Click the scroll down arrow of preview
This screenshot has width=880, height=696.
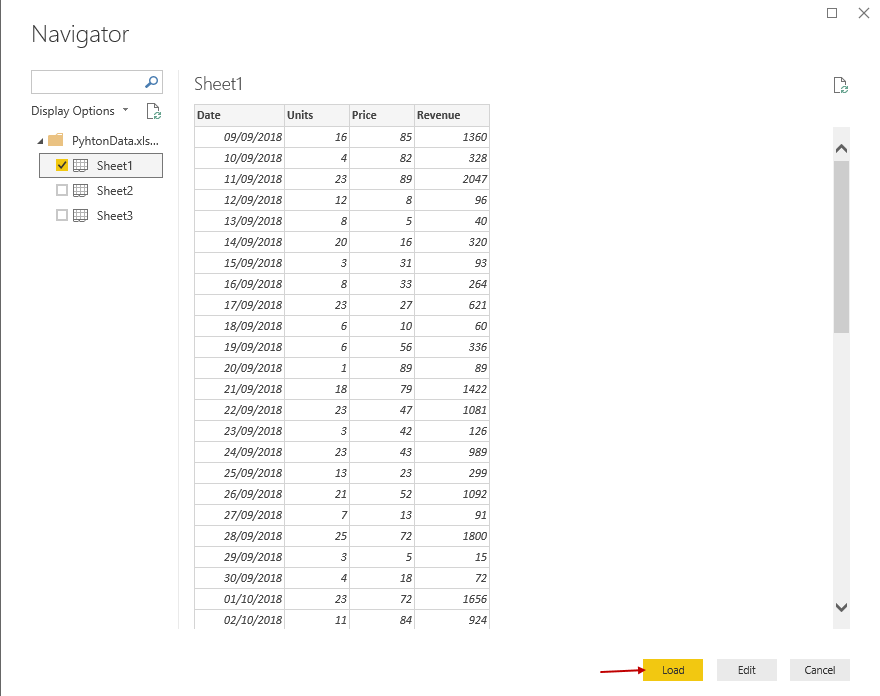841,607
